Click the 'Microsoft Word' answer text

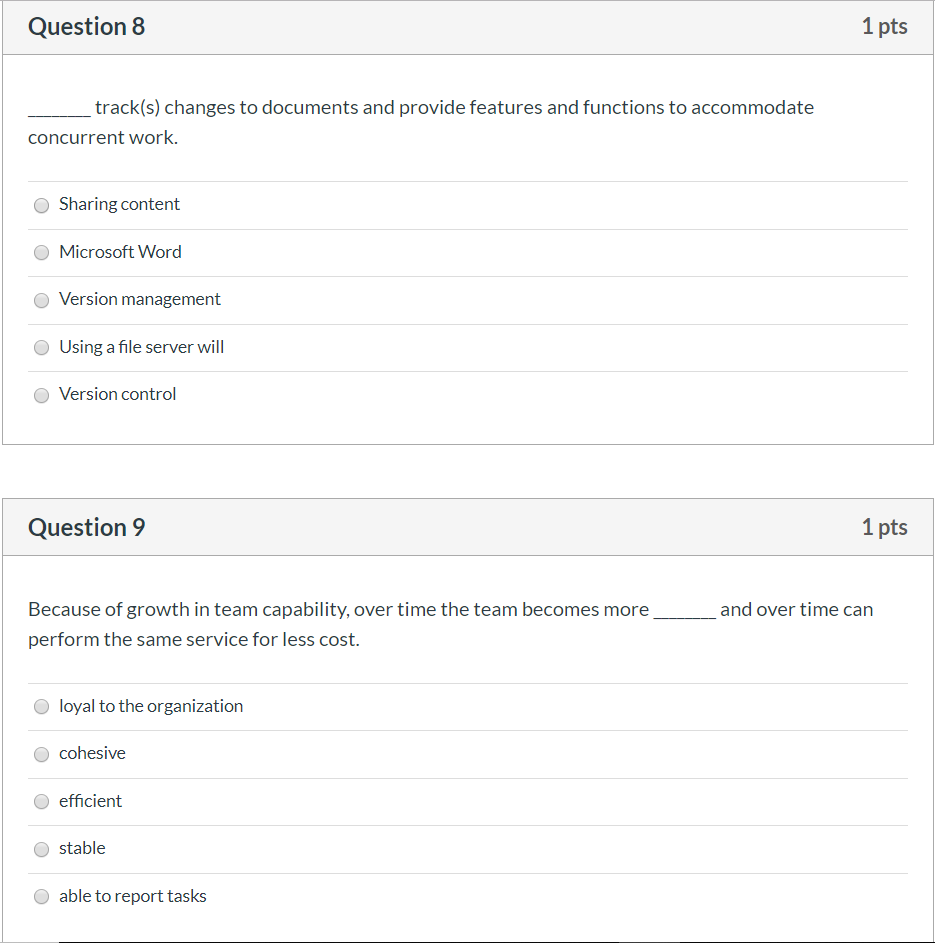pos(120,252)
